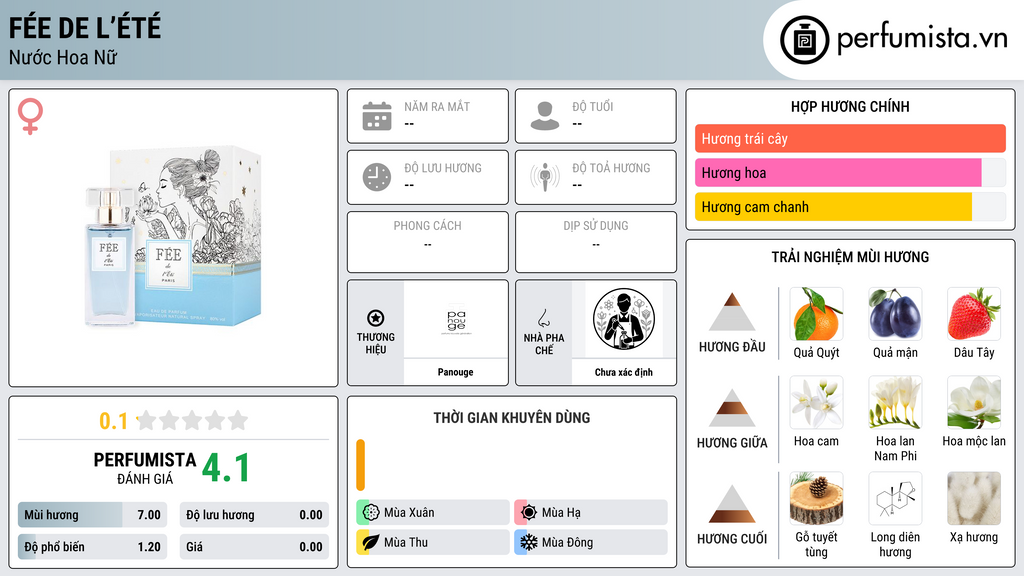Image resolution: width=1024 pixels, height=576 pixels.
Task: Click the Panouge brand logo image
Action: point(456,319)
